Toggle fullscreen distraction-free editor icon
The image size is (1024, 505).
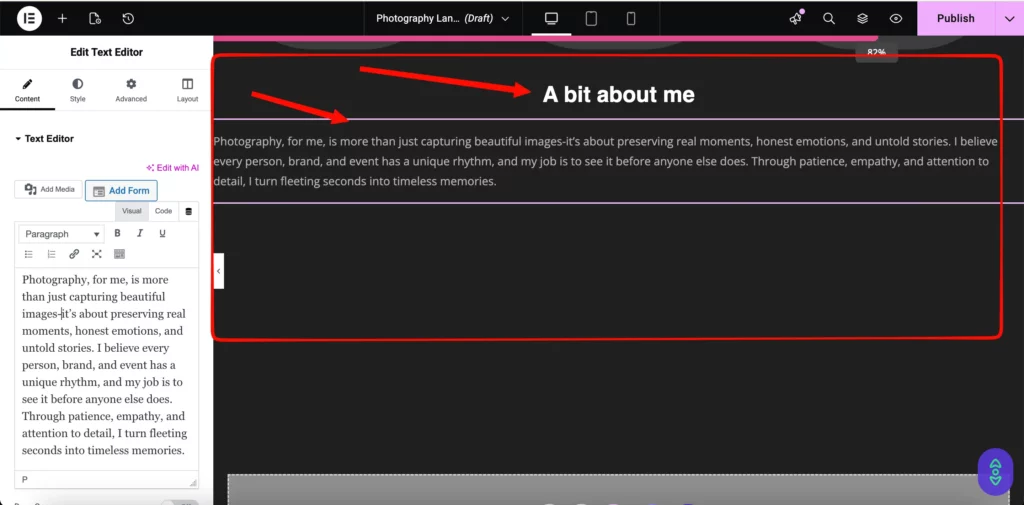click(97, 254)
